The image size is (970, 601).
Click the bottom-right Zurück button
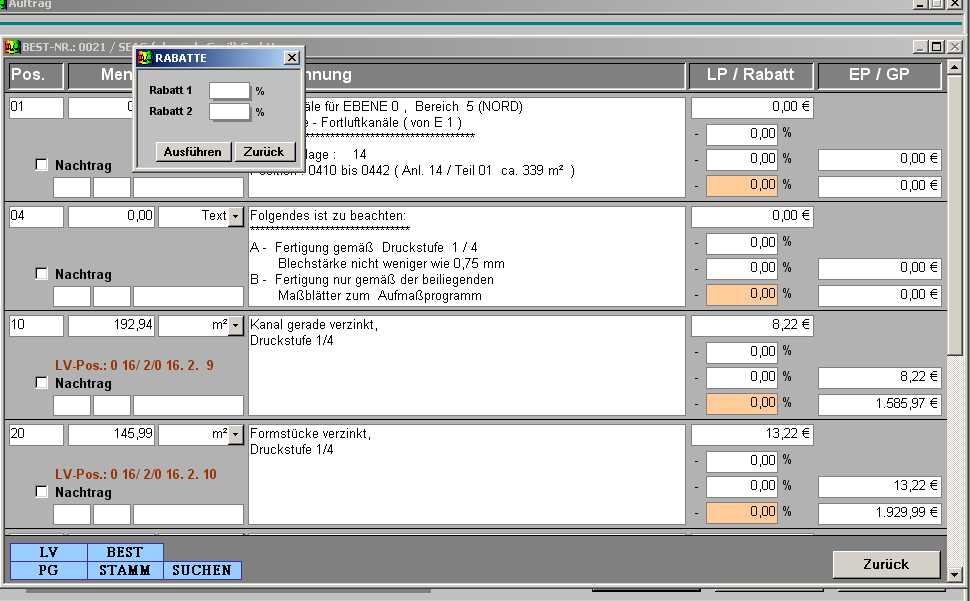(886, 564)
